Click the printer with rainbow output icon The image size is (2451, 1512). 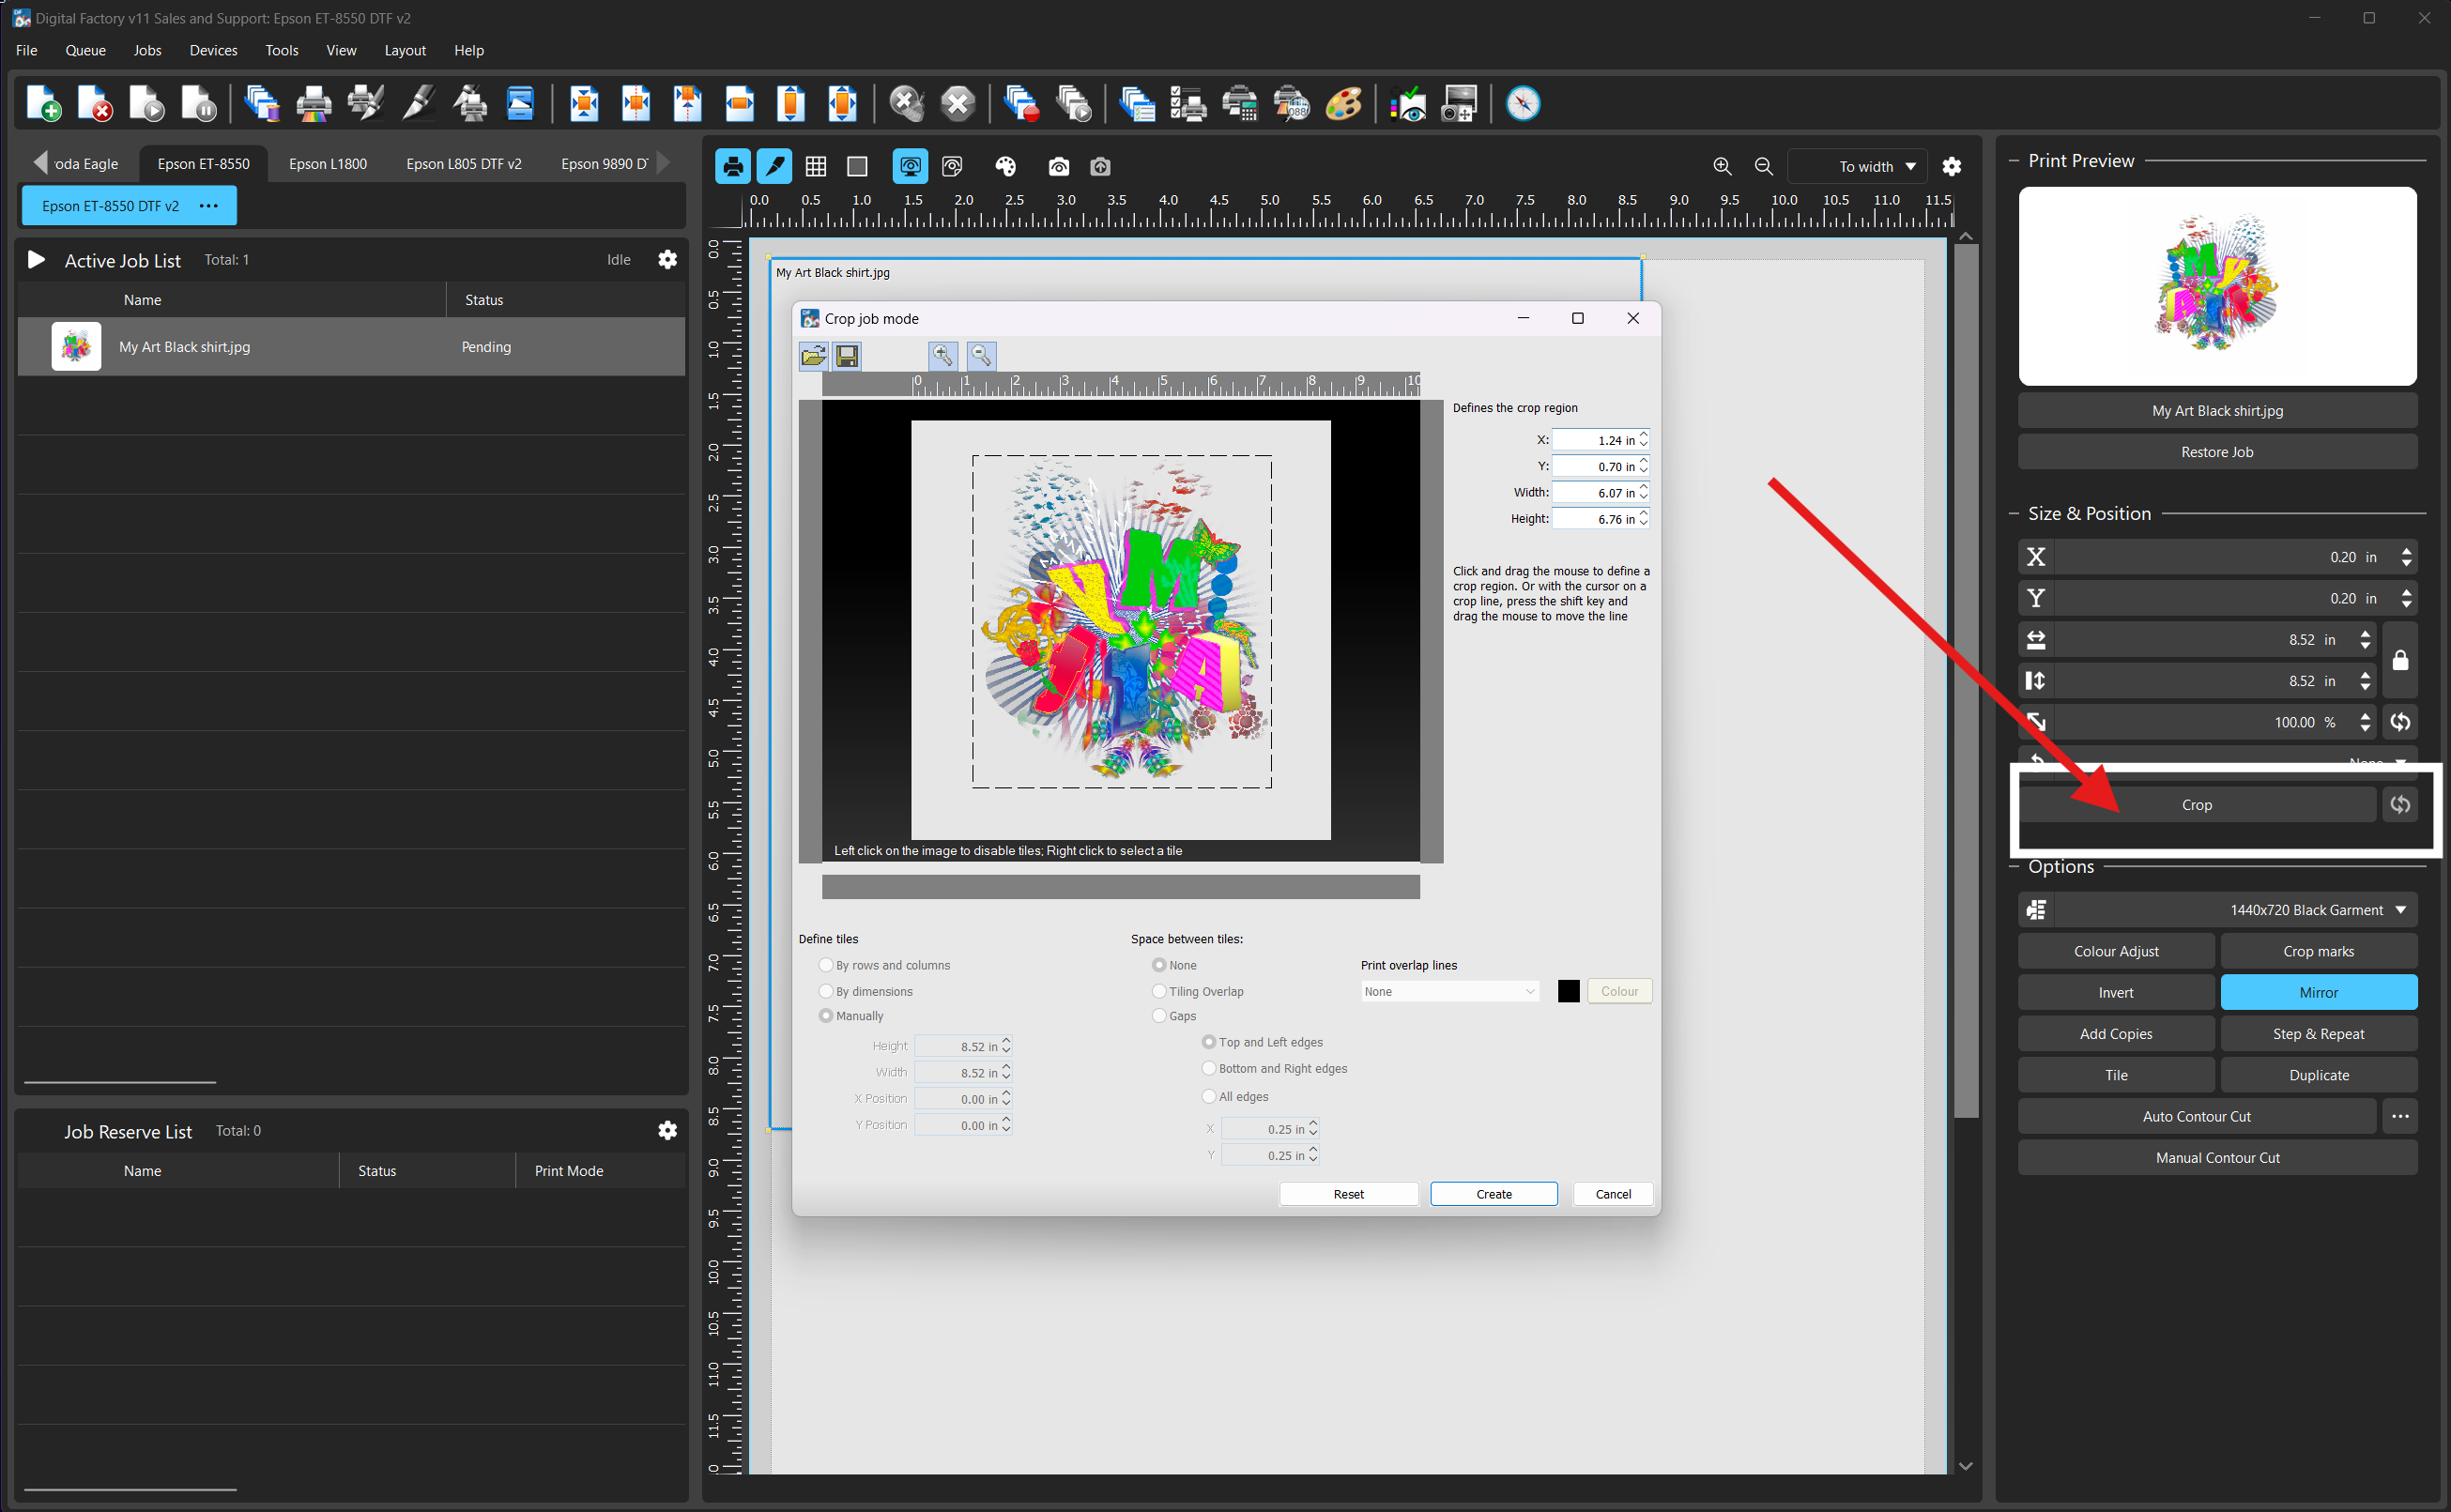click(314, 104)
